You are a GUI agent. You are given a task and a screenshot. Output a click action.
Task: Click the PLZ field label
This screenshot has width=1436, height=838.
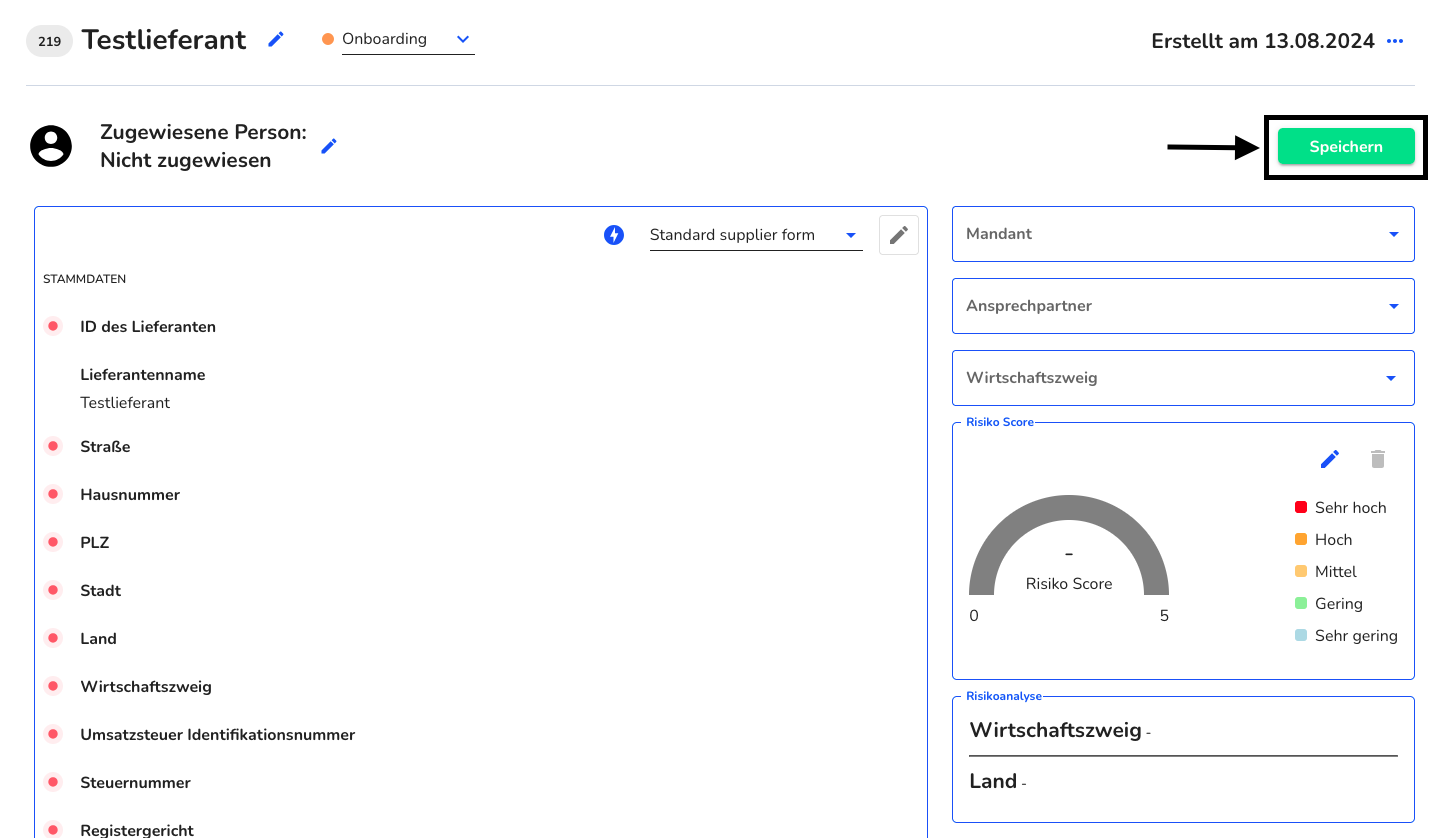[95, 543]
